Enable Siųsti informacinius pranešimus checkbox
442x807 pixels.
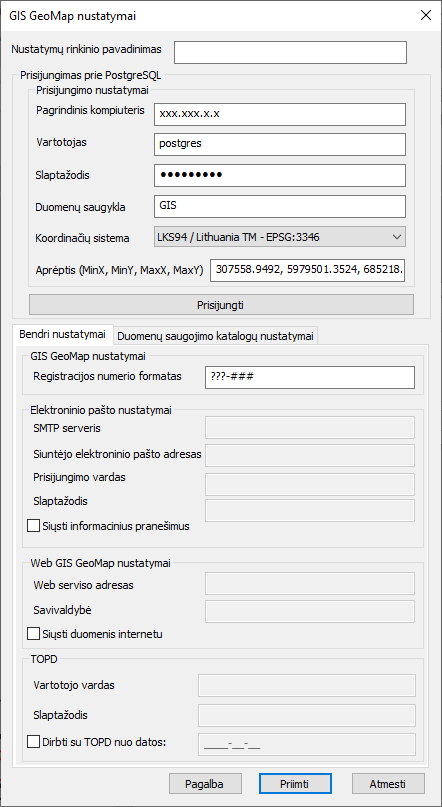click(x=33, y=525)
